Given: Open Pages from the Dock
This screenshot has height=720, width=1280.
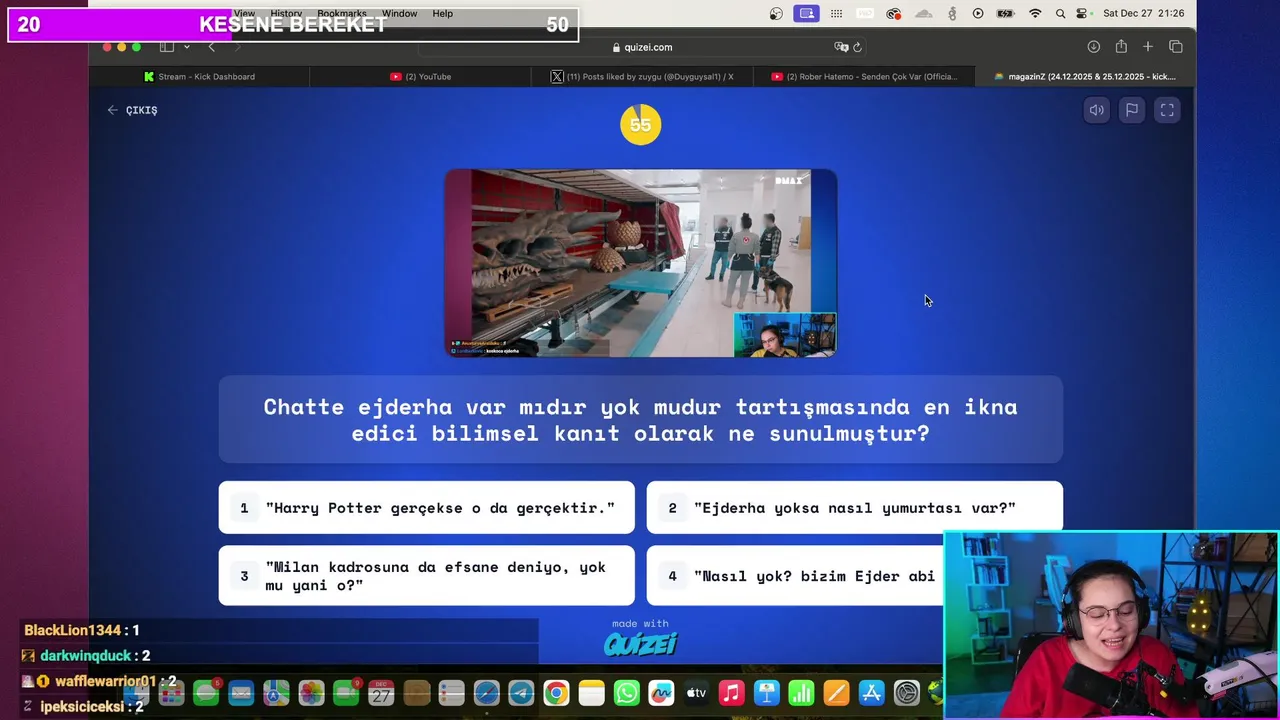Looking at the screenshot, I should tap(837, 693).
